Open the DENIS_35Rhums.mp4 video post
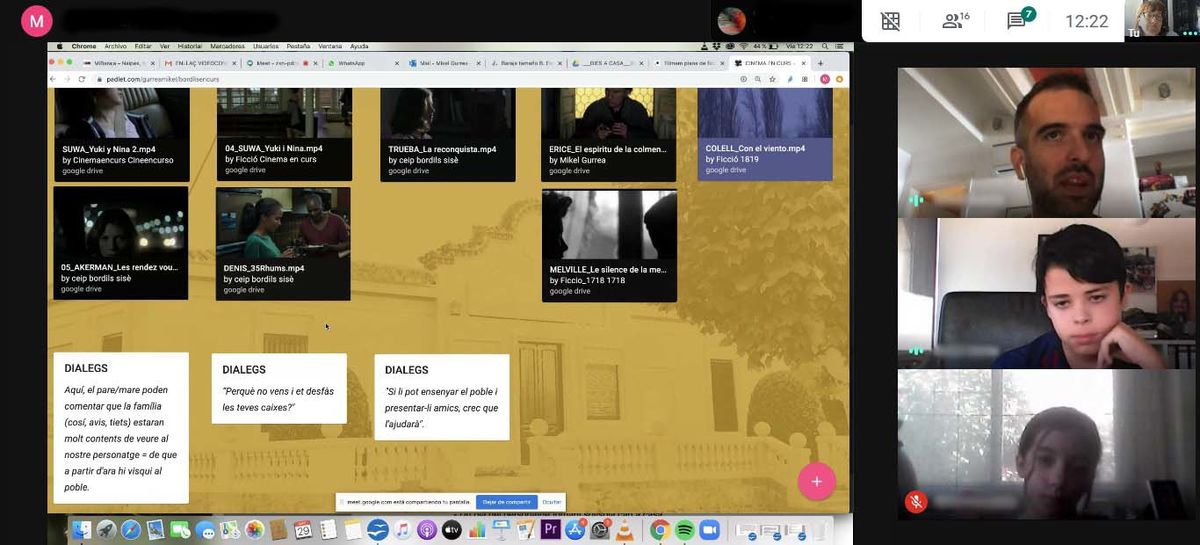The width and height of the screenshot is (1200, 545). (283, 243)
